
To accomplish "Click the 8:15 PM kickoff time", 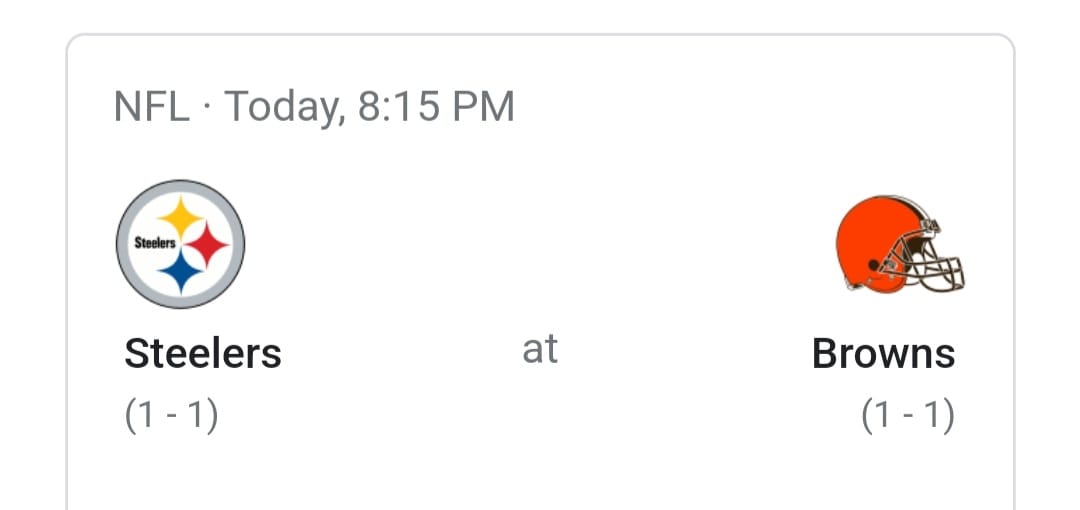I will [x=436, y=106].
